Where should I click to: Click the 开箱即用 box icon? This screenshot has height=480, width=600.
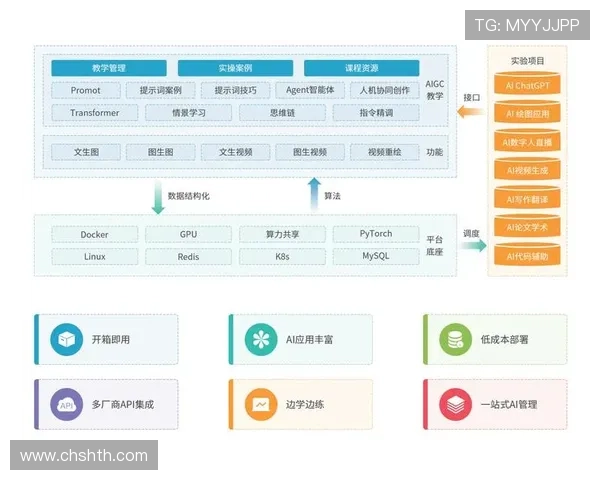click(x=67, y=340)
